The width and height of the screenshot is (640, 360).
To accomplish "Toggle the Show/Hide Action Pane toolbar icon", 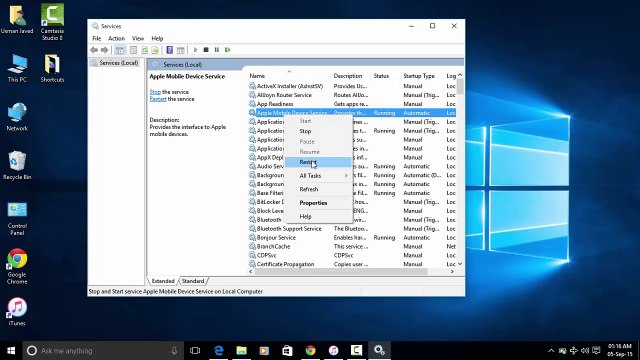I will pos(181,50).
